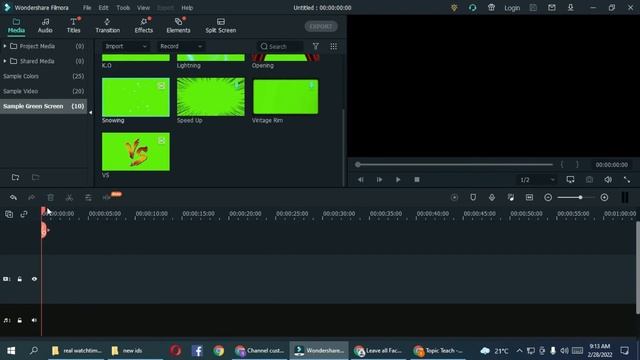Image resolution: width=640 pixels, height=360 pixels.
Task: Play the preview video
Action: point(398,180)
